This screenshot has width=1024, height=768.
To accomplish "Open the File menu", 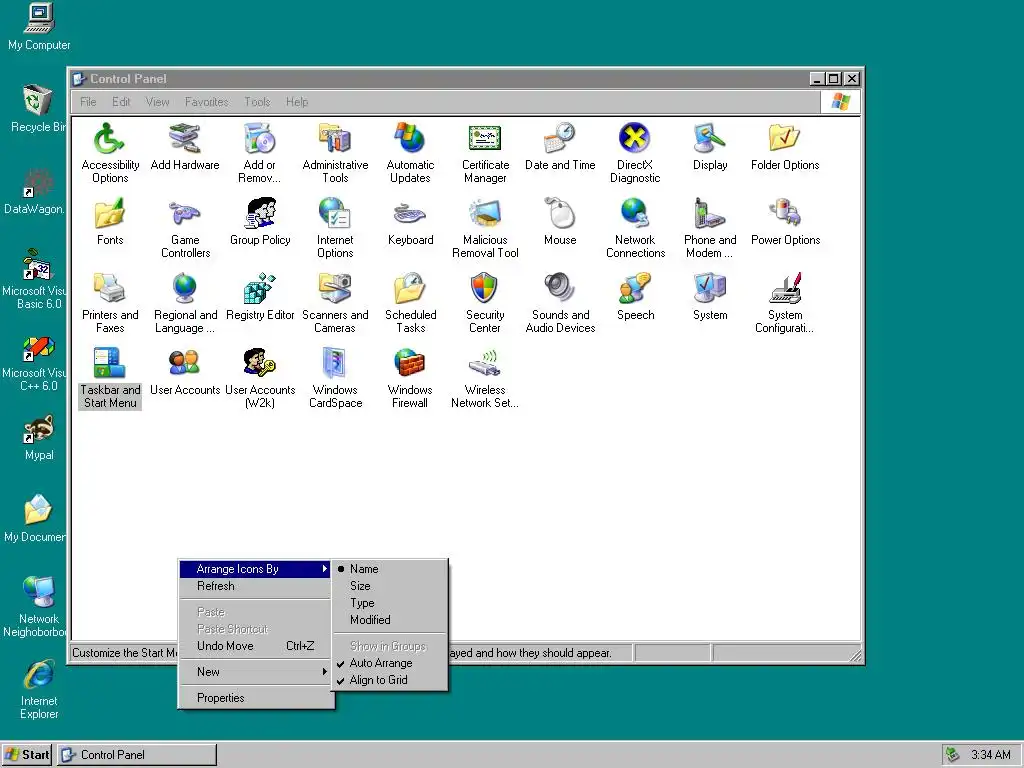I will tap(88, 102).
